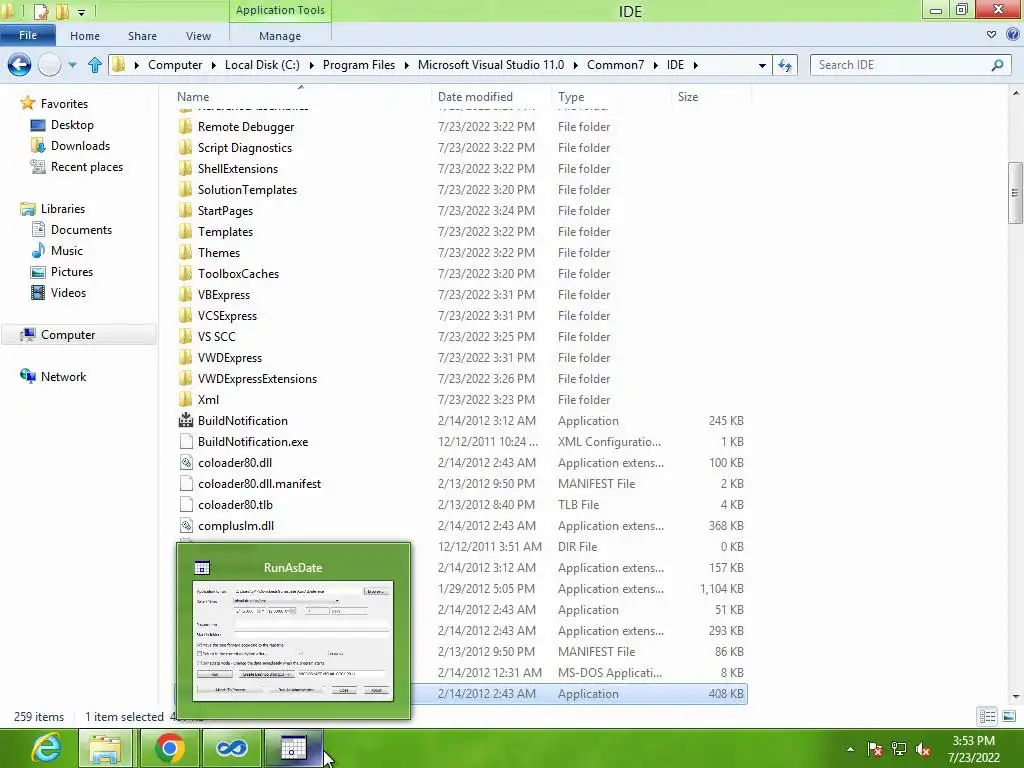This screenshot has height=768, width=1024.
Task: Switch to the Share ribbon tab
Action: (142, 36)
